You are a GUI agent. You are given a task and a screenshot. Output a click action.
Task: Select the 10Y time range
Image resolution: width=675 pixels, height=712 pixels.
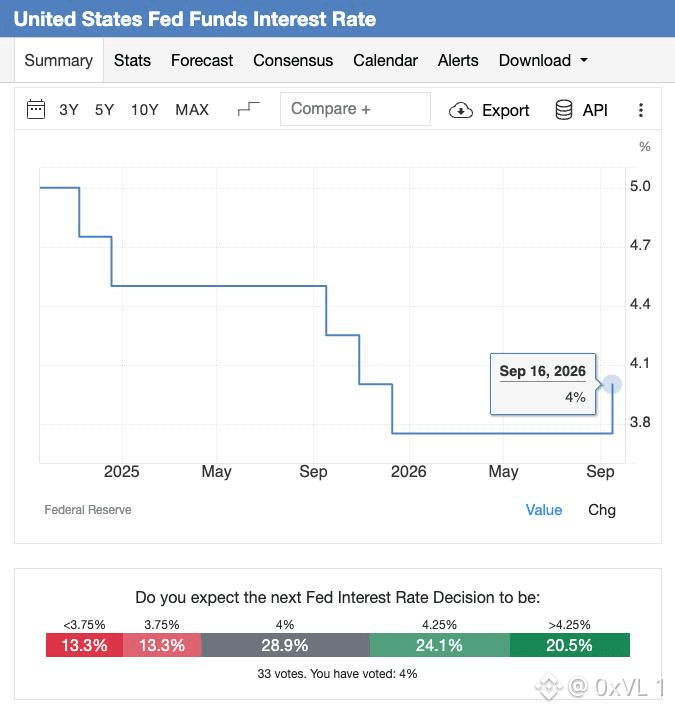click(145, 110)
